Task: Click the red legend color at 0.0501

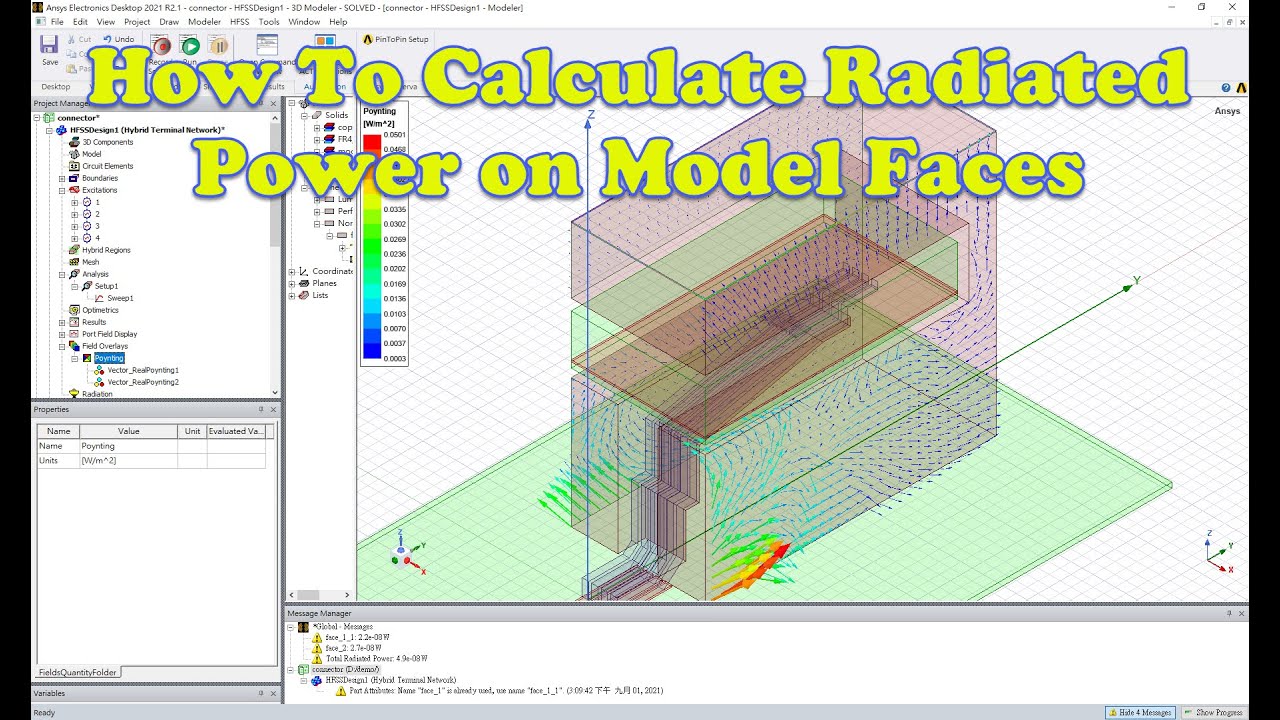Action: (372, 142)
